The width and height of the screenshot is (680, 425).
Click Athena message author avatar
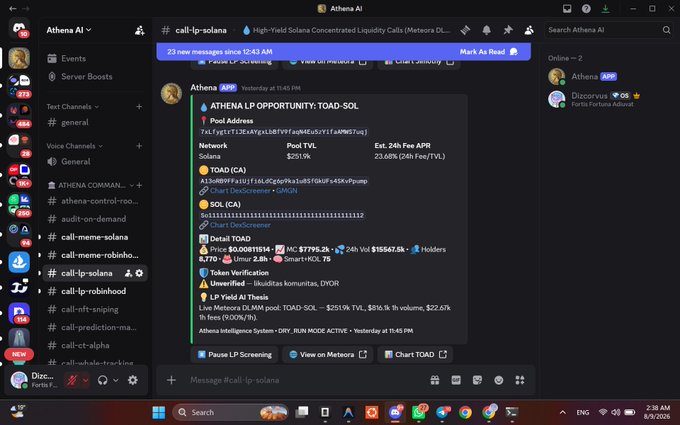click(171, 94)
